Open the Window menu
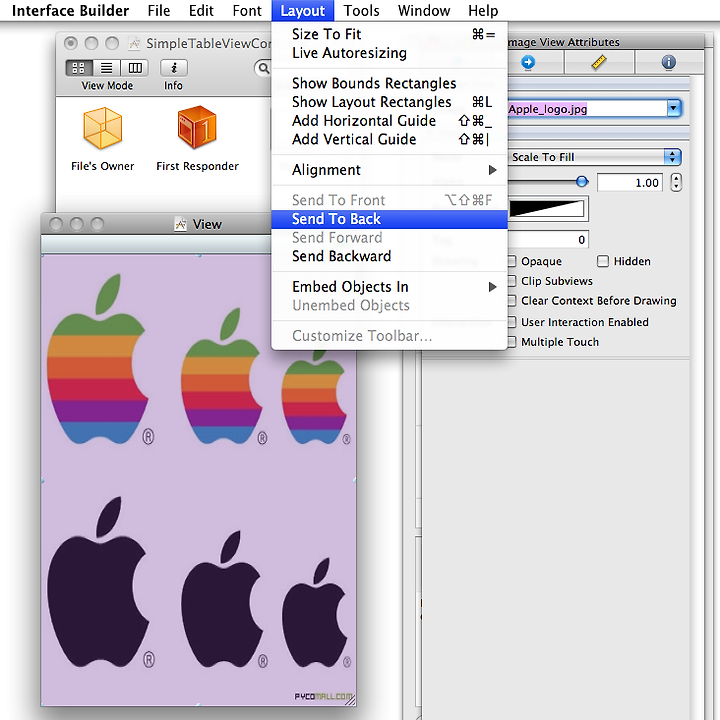720x720 pixels. [x=424, y=11]
